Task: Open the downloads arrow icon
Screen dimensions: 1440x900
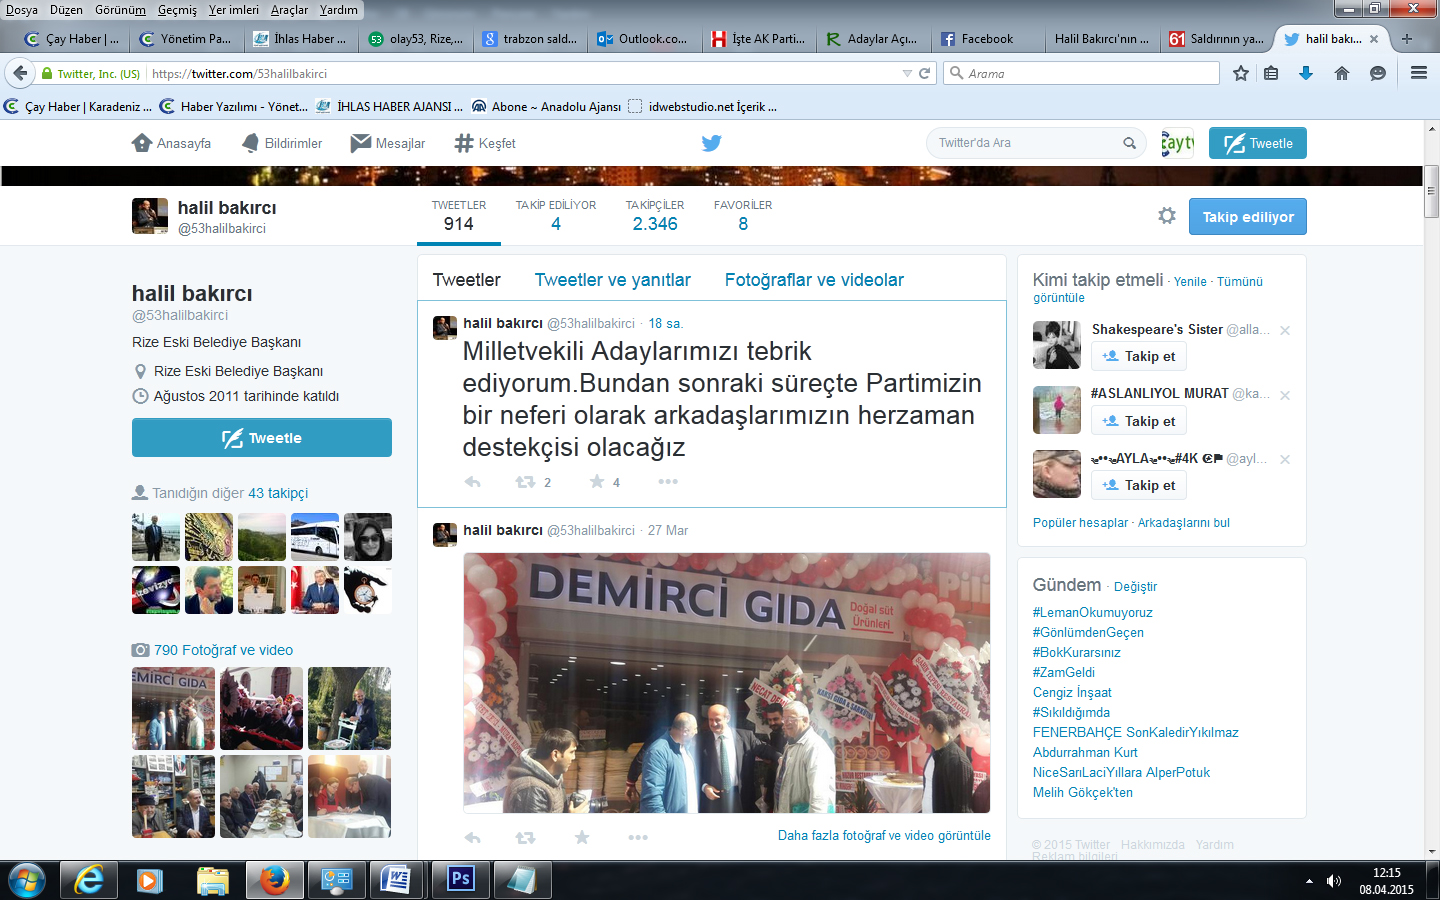Action: [x=1306, y=73]
